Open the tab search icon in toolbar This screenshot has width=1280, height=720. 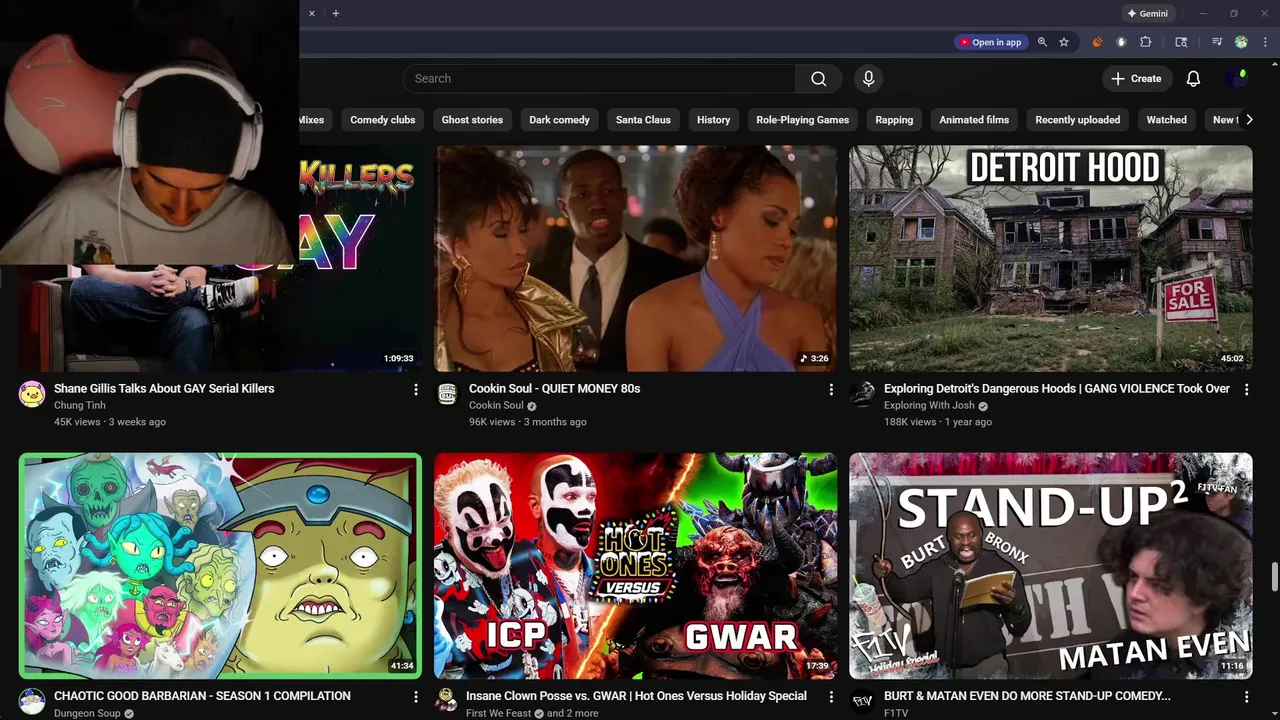pyautogui.click(x=1181, y=42)
